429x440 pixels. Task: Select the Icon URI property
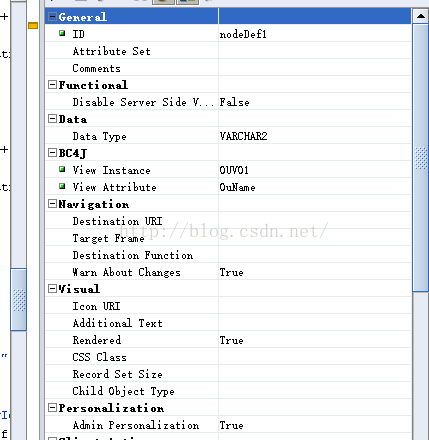pyautogui.click(x=96, y=306)
